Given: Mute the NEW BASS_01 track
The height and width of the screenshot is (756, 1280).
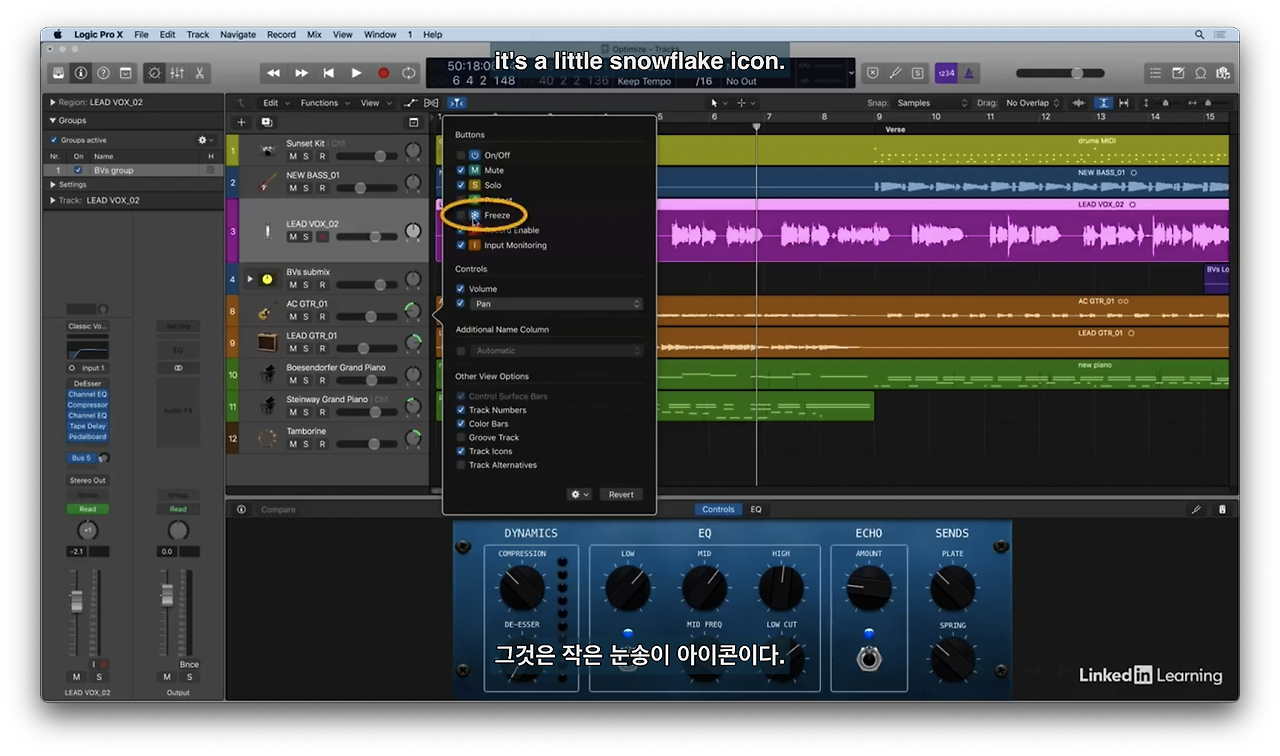Looking at the screenshot, I should coord(293,188).
